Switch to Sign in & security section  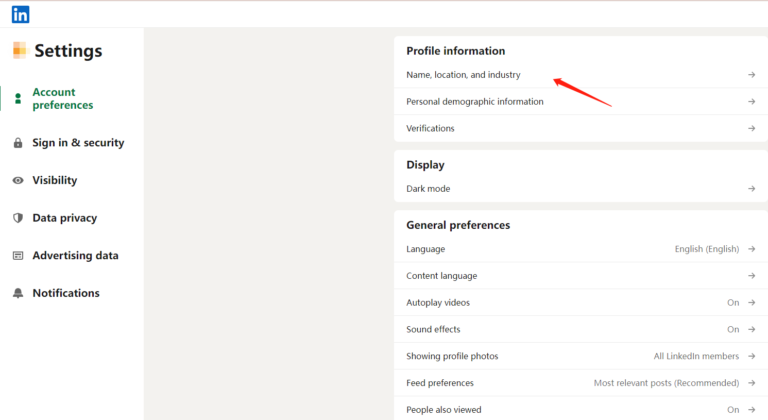(78, 143)
